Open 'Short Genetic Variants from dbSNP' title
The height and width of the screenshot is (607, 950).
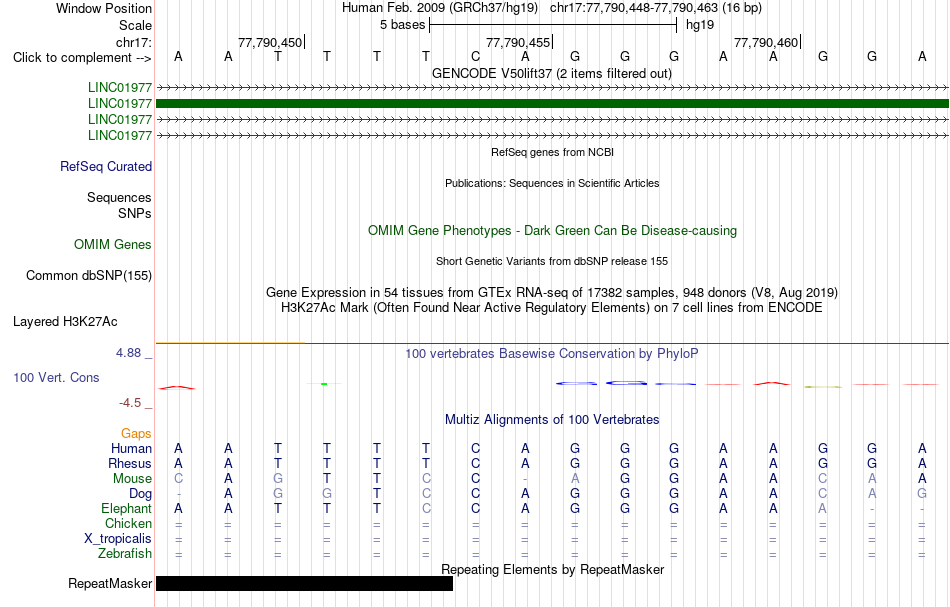point(551,262)
